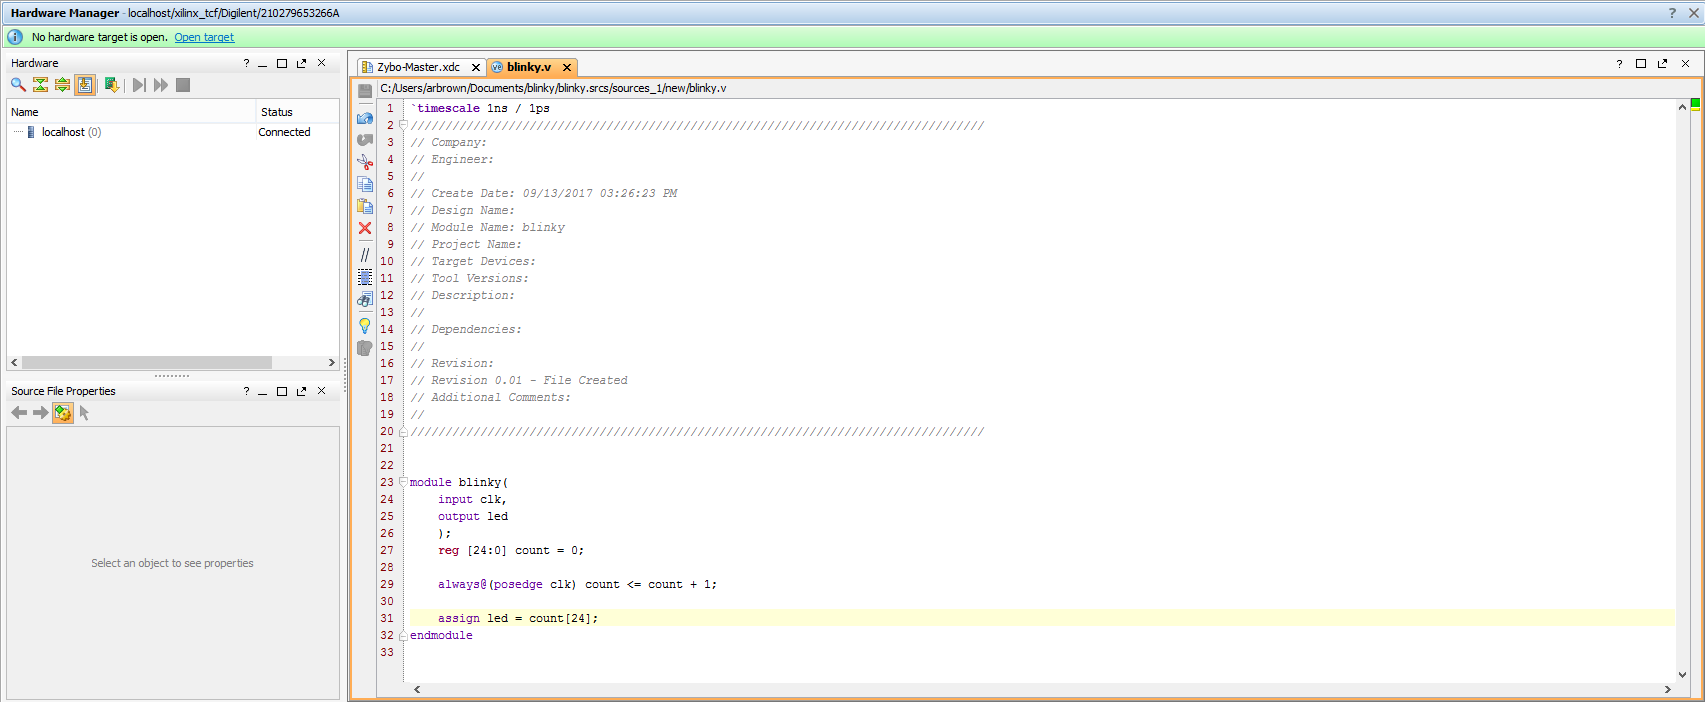Click the Search magnifier in Hardware toolbar
This screenshot has height=702, width=1705.
(18, 85)
